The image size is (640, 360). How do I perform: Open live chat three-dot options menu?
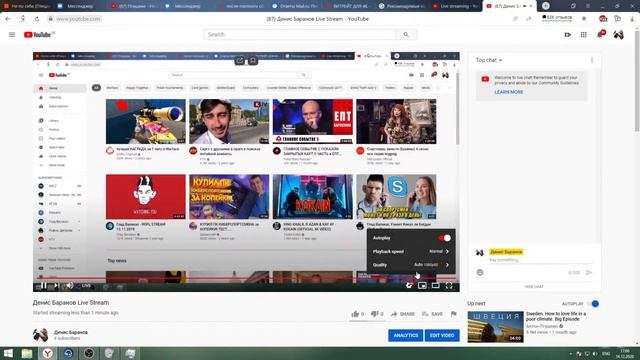point(592,60)
